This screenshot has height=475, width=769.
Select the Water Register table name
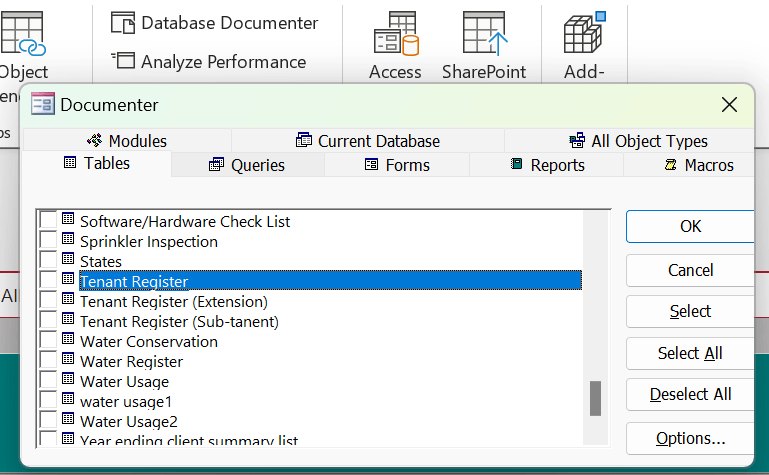[131, 362]
